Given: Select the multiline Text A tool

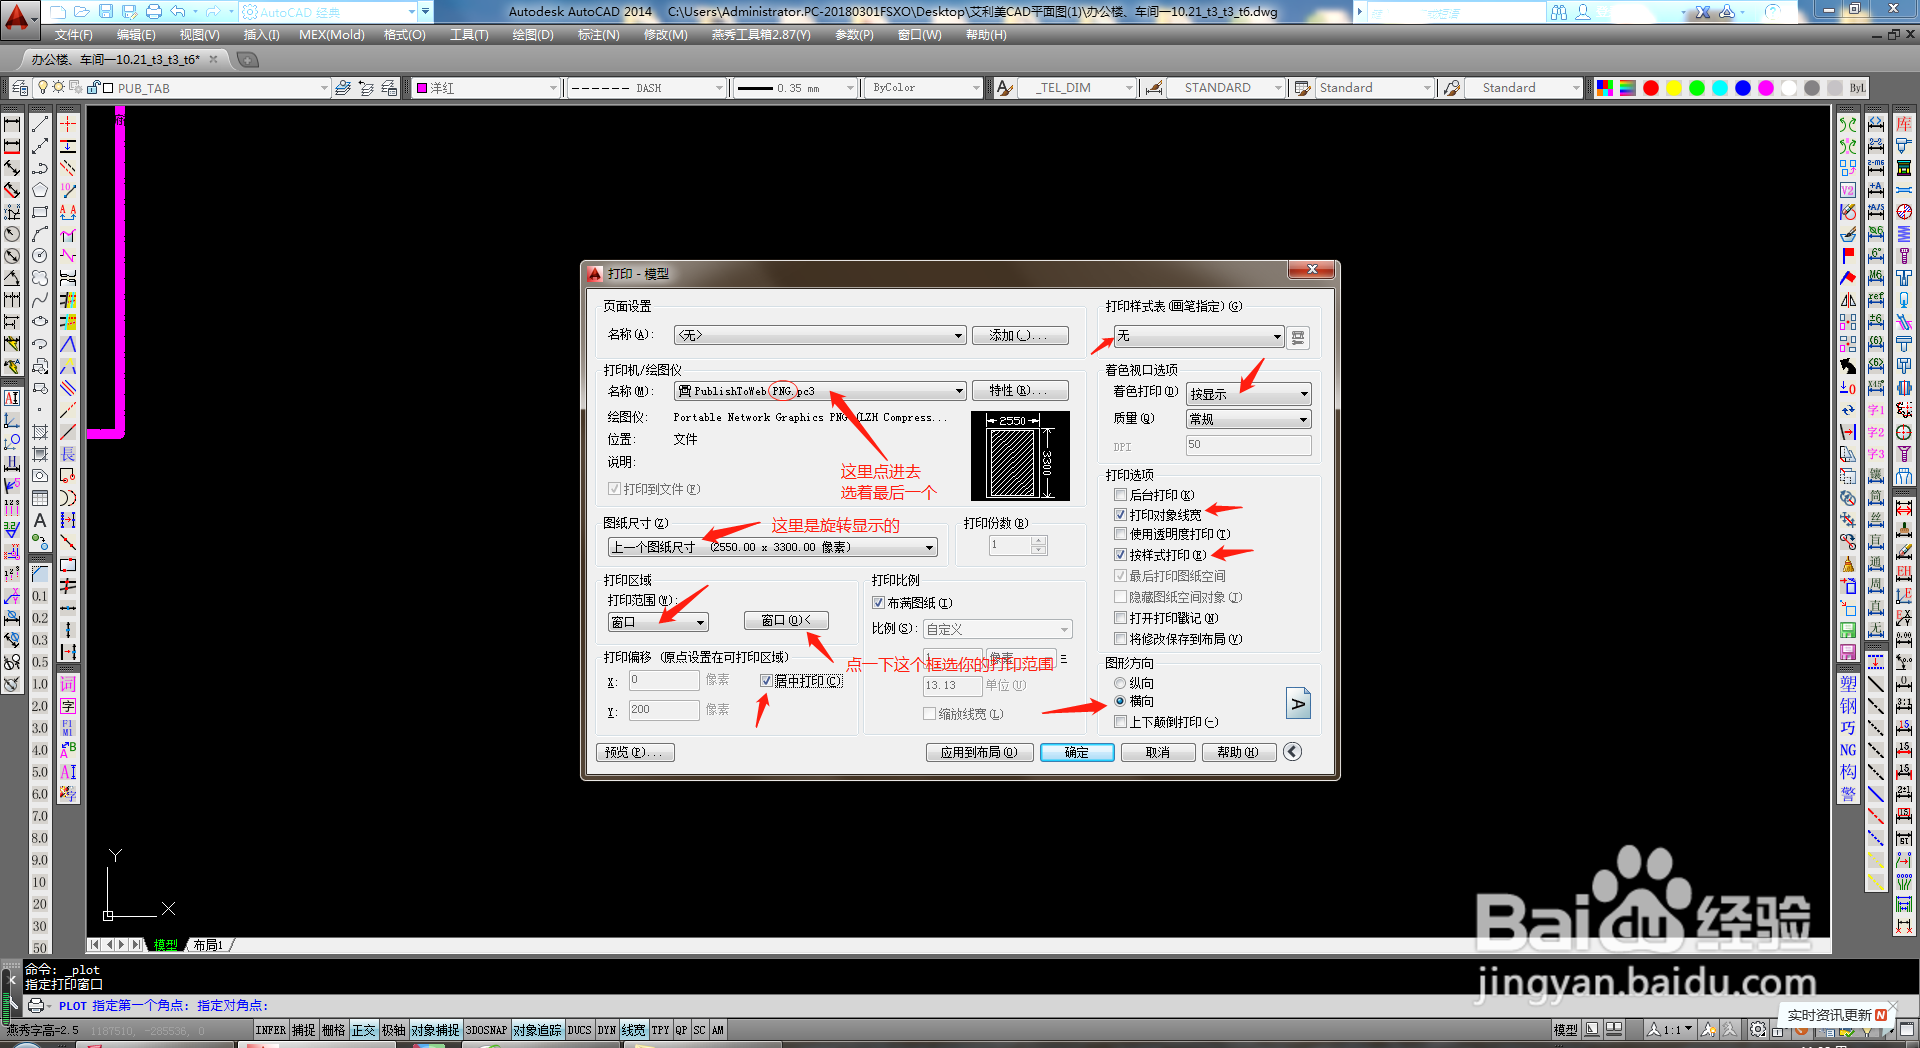Looking at the screenshot, I should (x=40, y=520).
